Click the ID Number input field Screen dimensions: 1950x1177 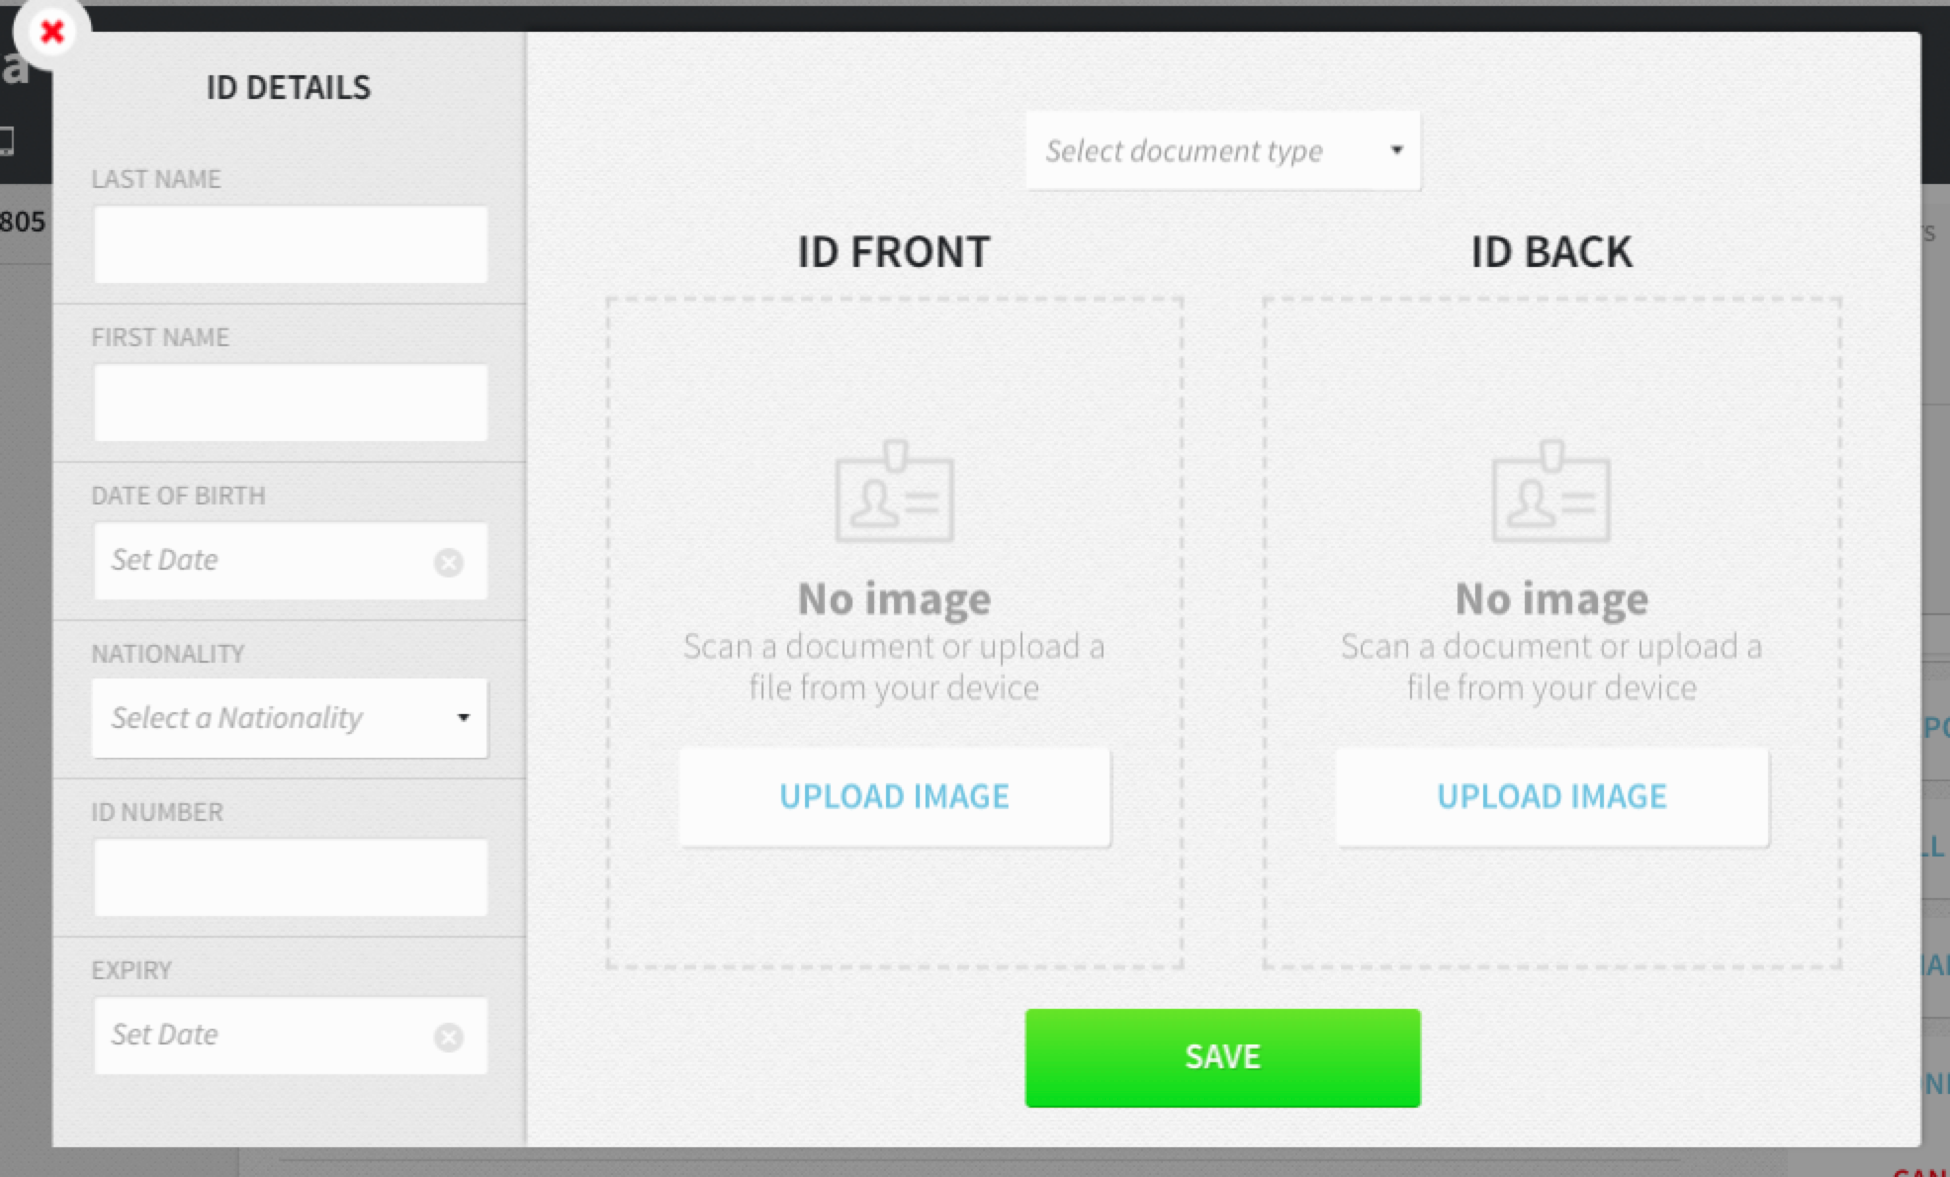[x=290, y=877]
